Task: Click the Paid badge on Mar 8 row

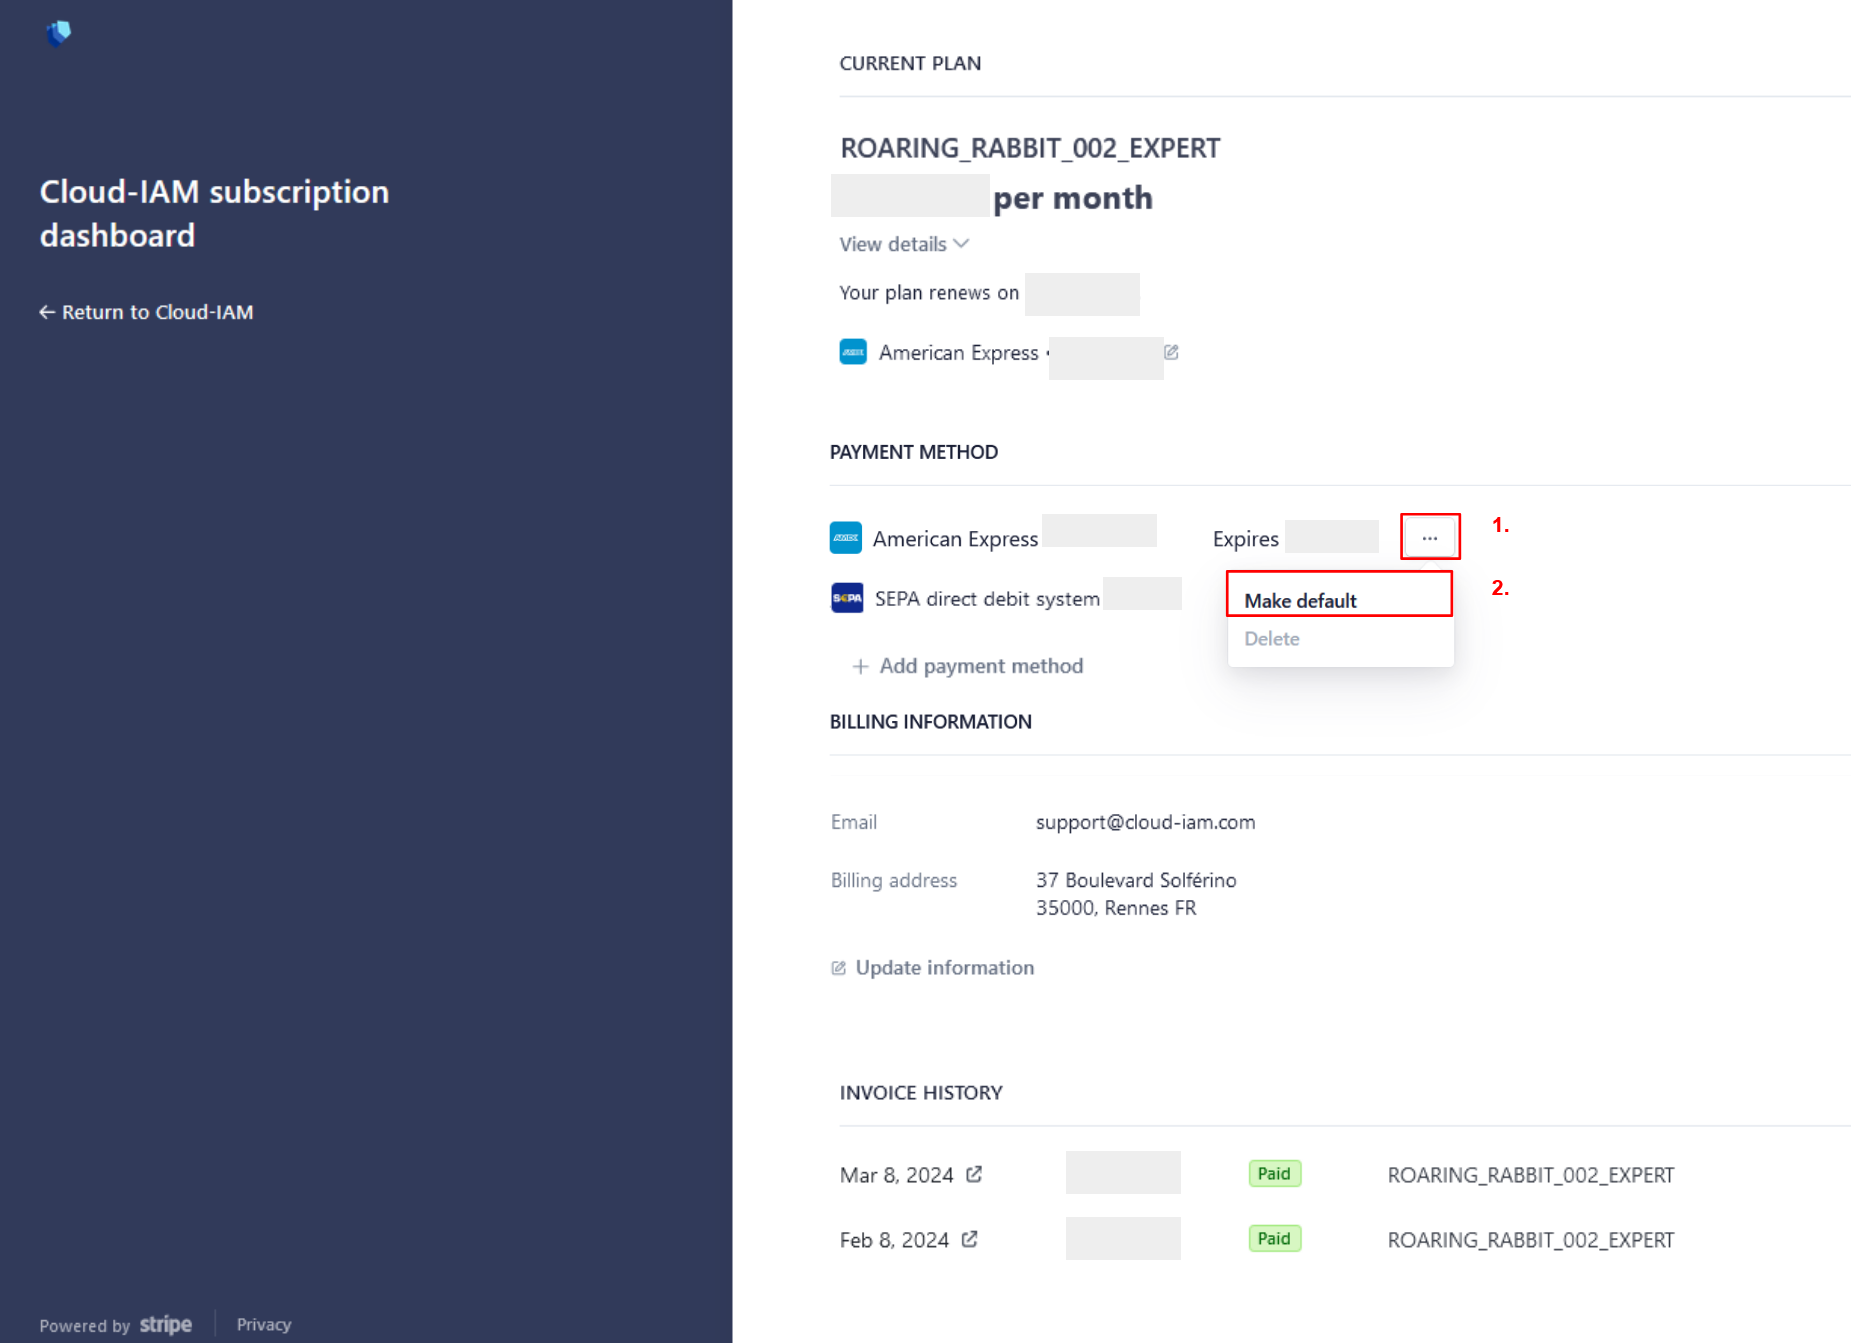Action: 1274,1173
